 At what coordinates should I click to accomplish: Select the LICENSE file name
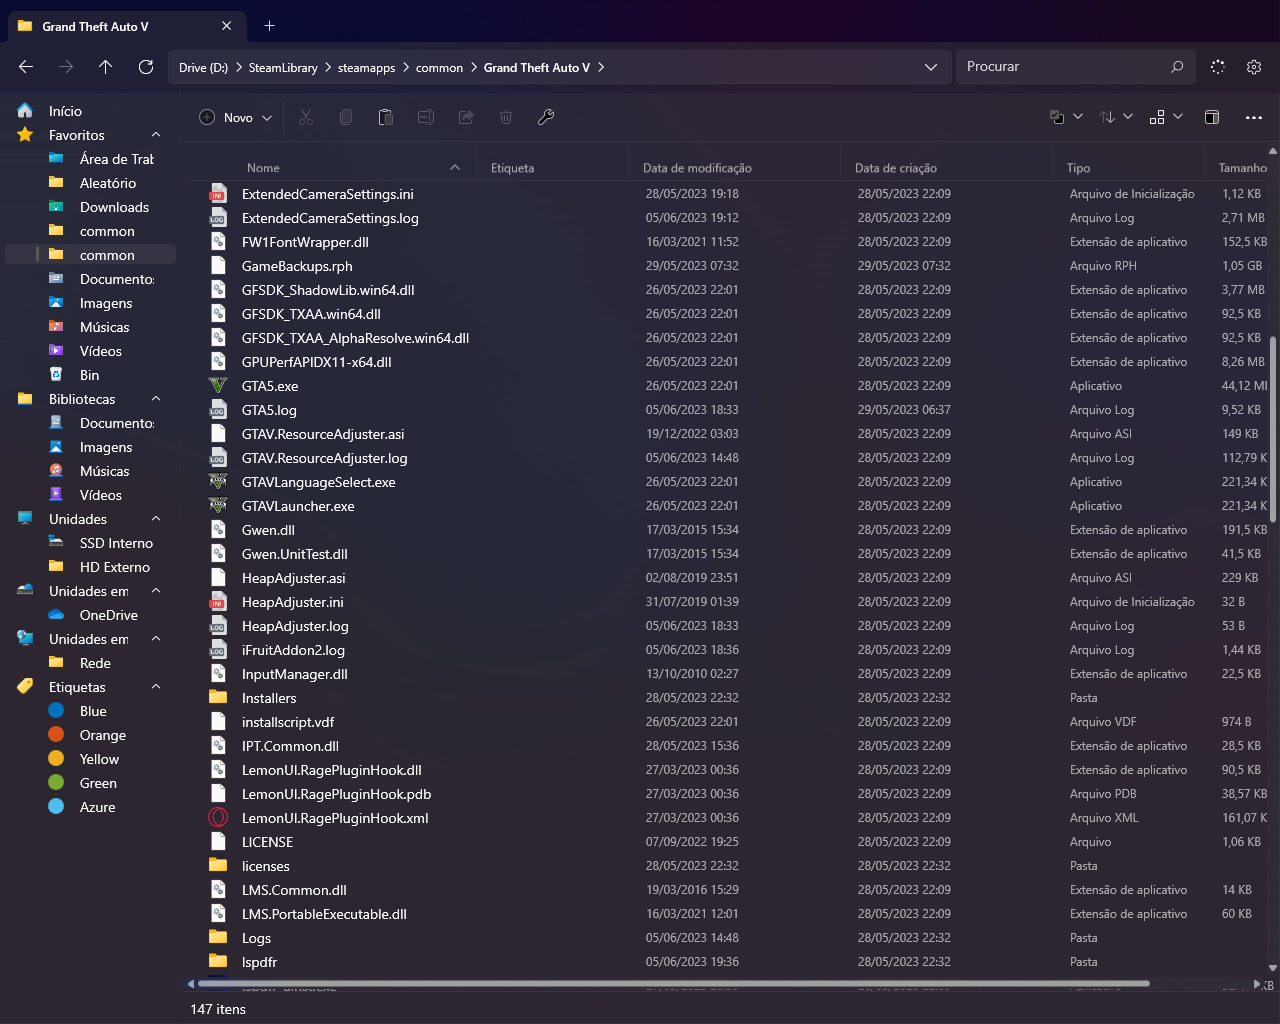click(x=267, y=842)
